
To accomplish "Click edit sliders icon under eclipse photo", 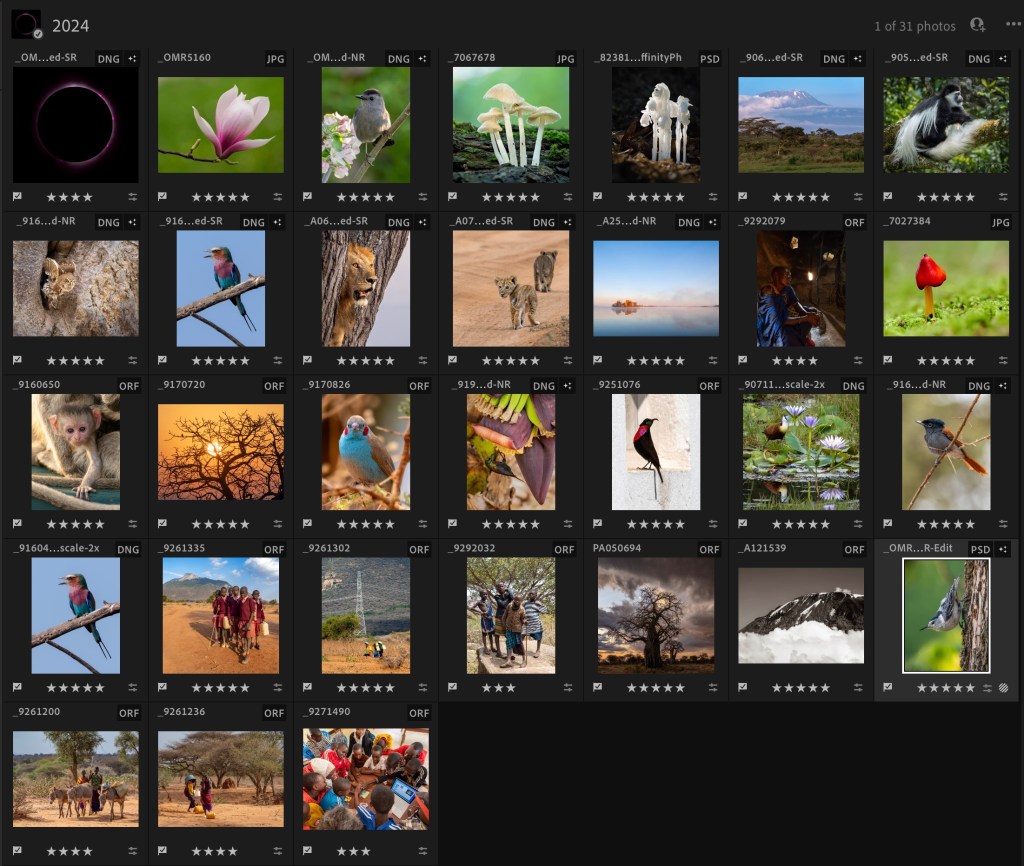I will (x=133, y=197).
